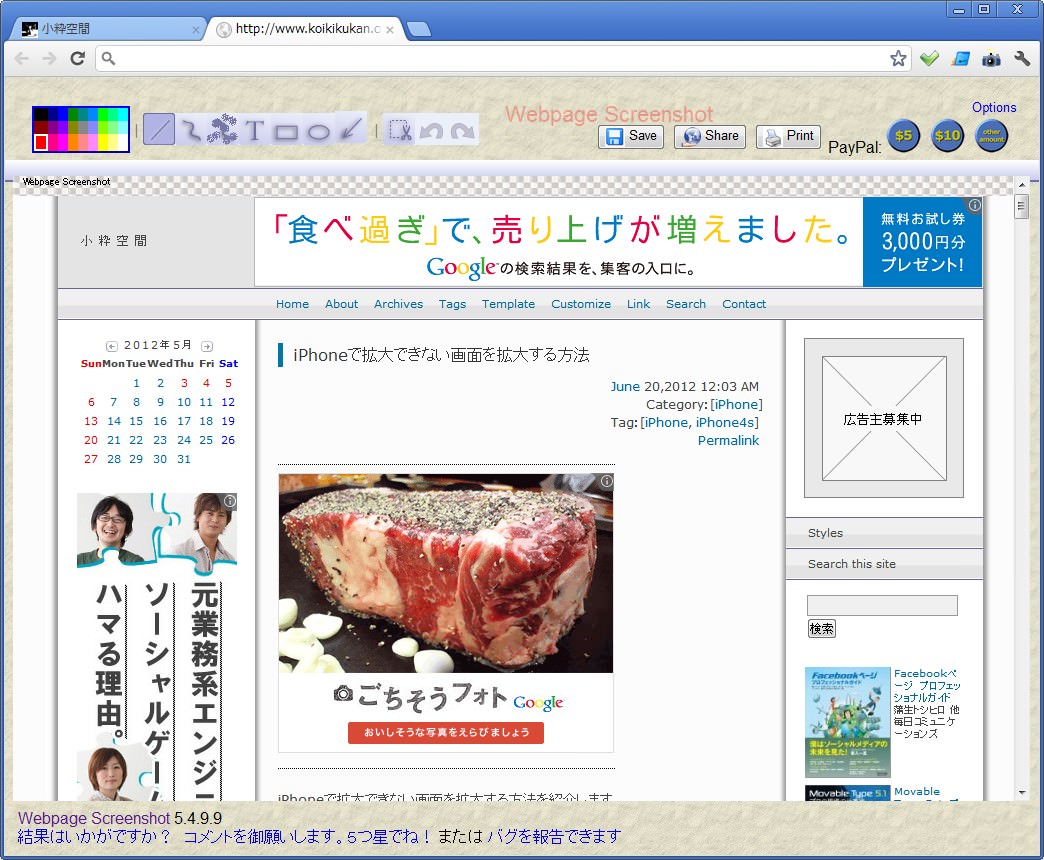Image resolution: width=1044 pixels, height=860 pixels.
Task: Select the straight line drawing tool
Action: pyautogui.click(x=159, y=129)
